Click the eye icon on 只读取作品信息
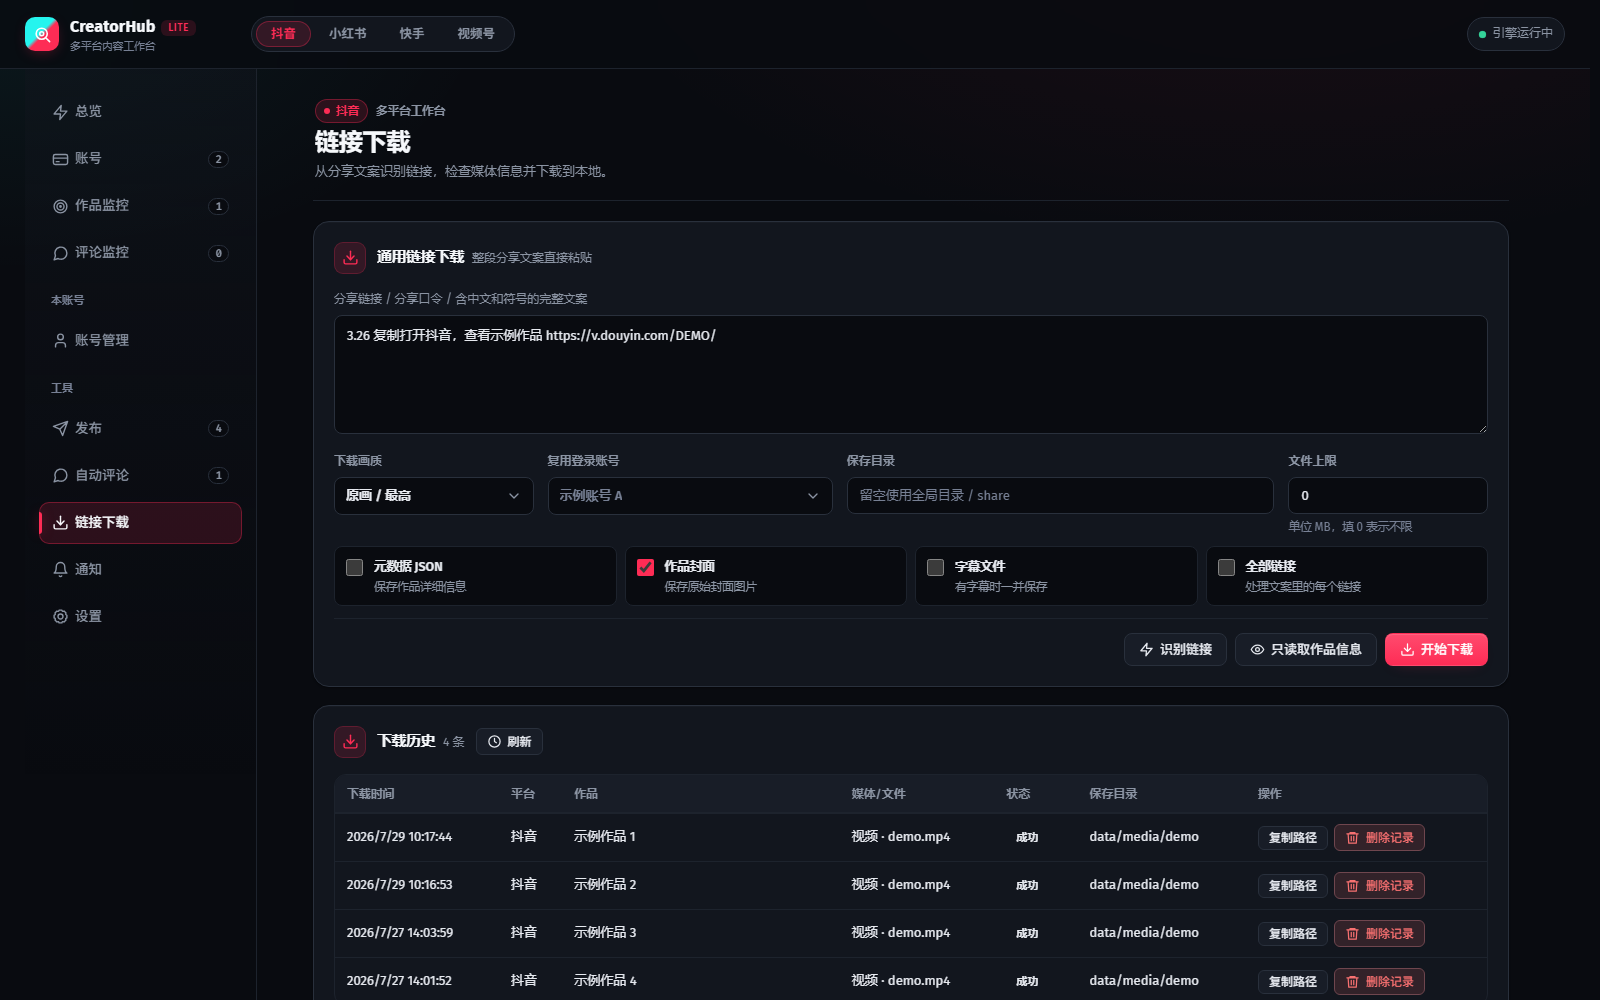 coord(1257,650)
